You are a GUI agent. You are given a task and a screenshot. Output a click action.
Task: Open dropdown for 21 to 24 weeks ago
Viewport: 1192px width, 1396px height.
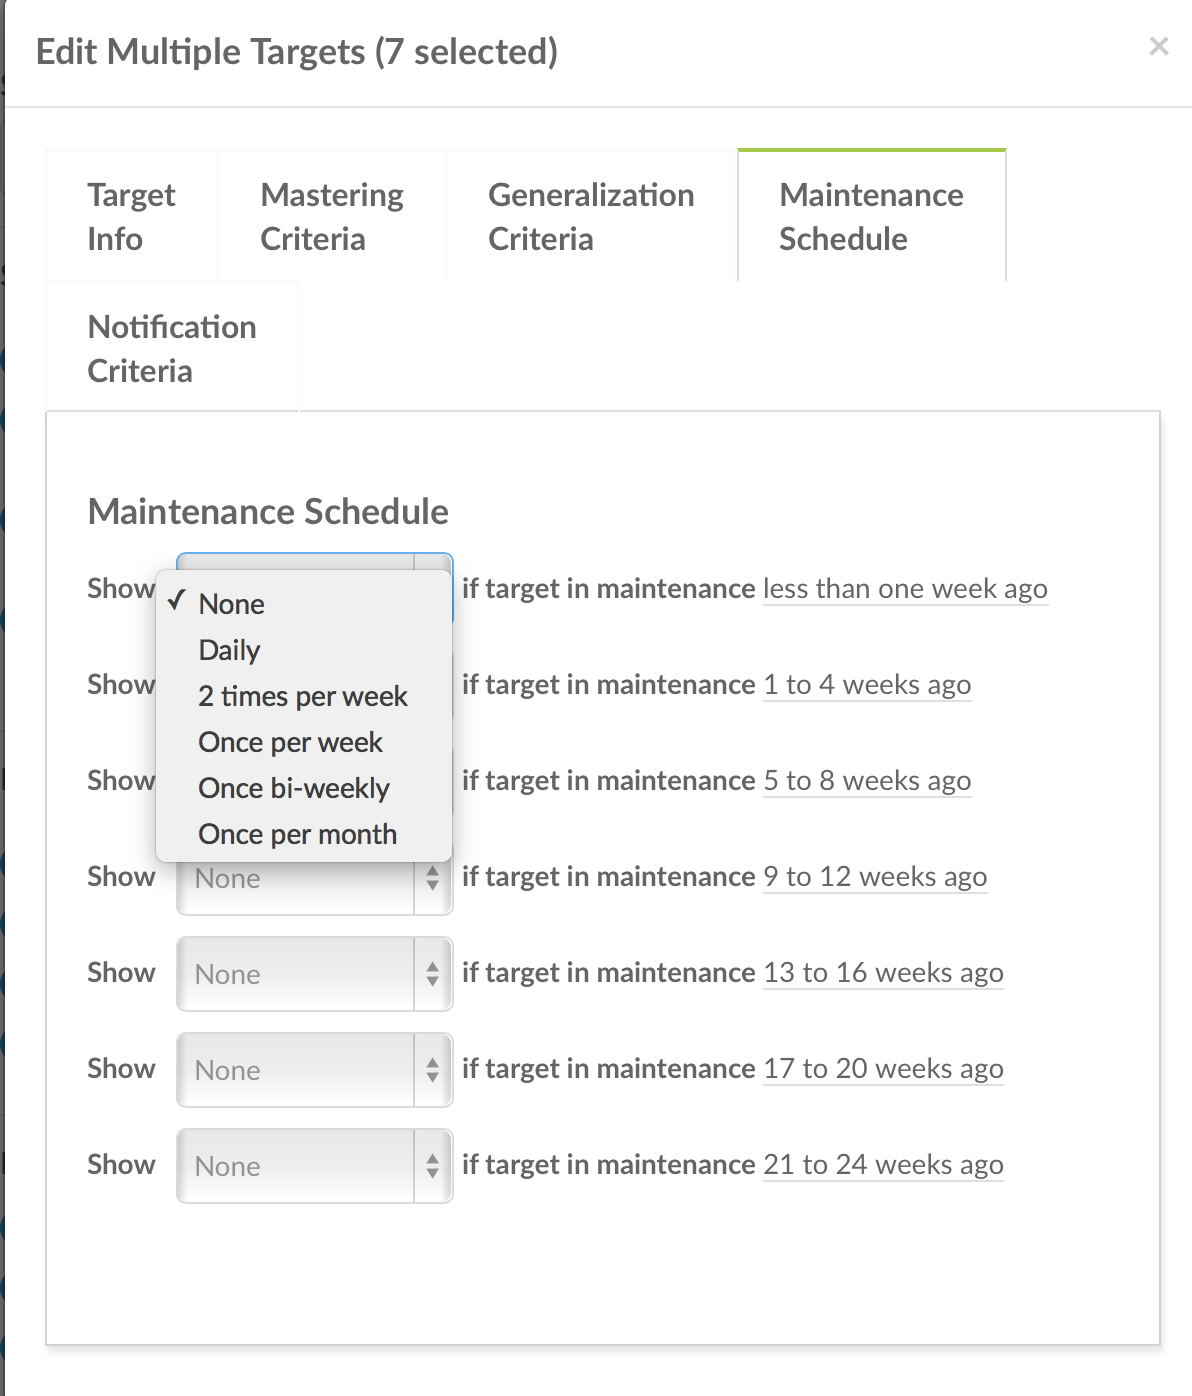pyautogui.click(x=315, y=1166)
